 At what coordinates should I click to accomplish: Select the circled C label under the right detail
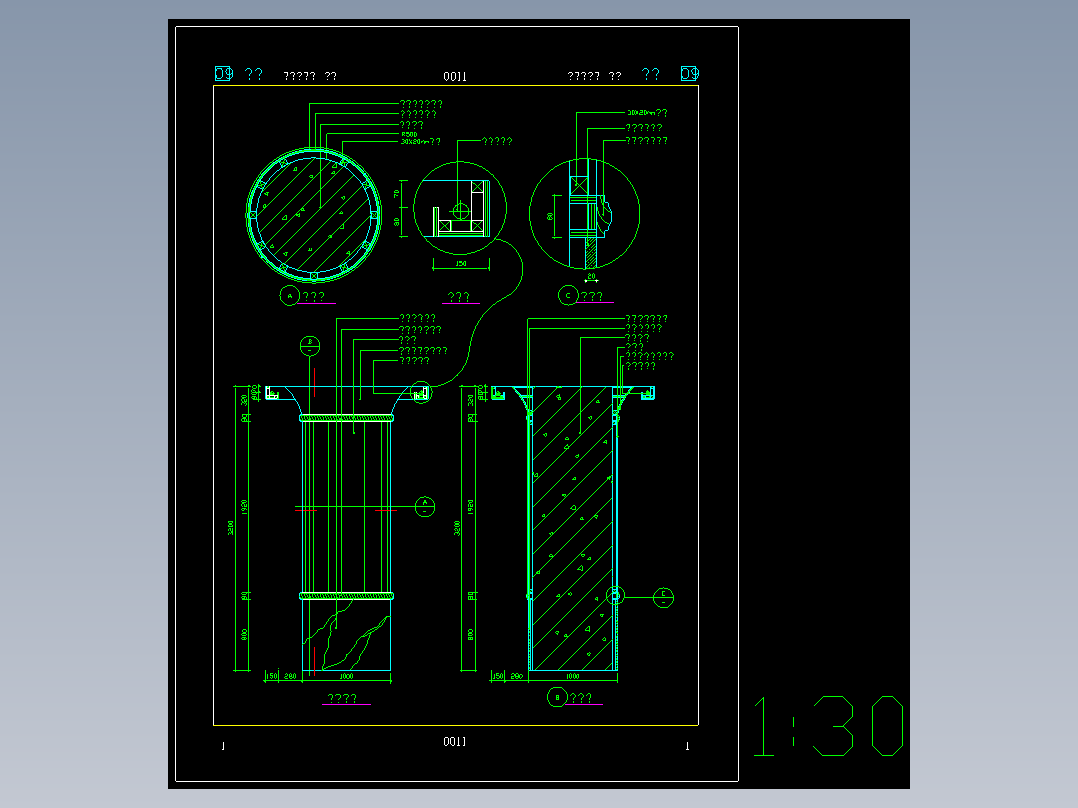568,296
